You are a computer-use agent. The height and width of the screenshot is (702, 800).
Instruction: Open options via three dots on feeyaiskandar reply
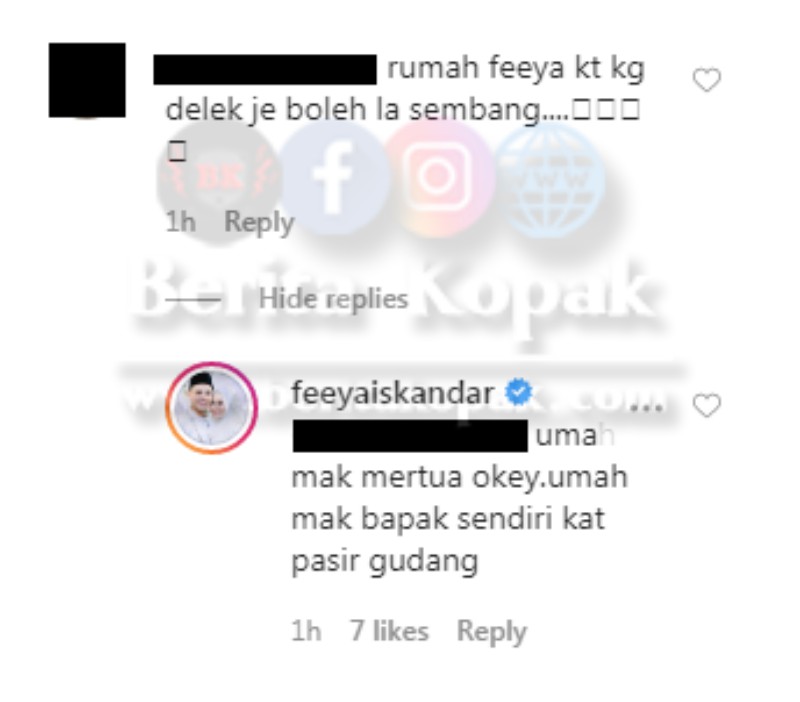pos(646,407)
